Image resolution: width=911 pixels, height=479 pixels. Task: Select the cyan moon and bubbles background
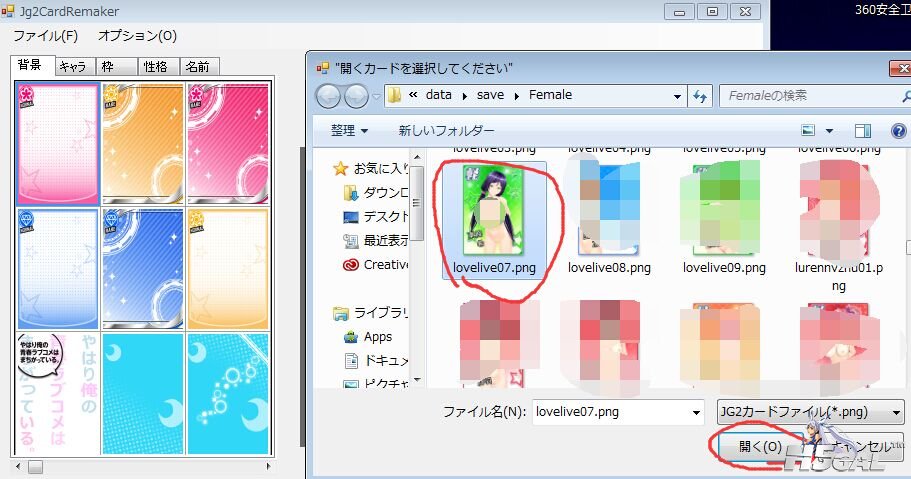point(228,393)
